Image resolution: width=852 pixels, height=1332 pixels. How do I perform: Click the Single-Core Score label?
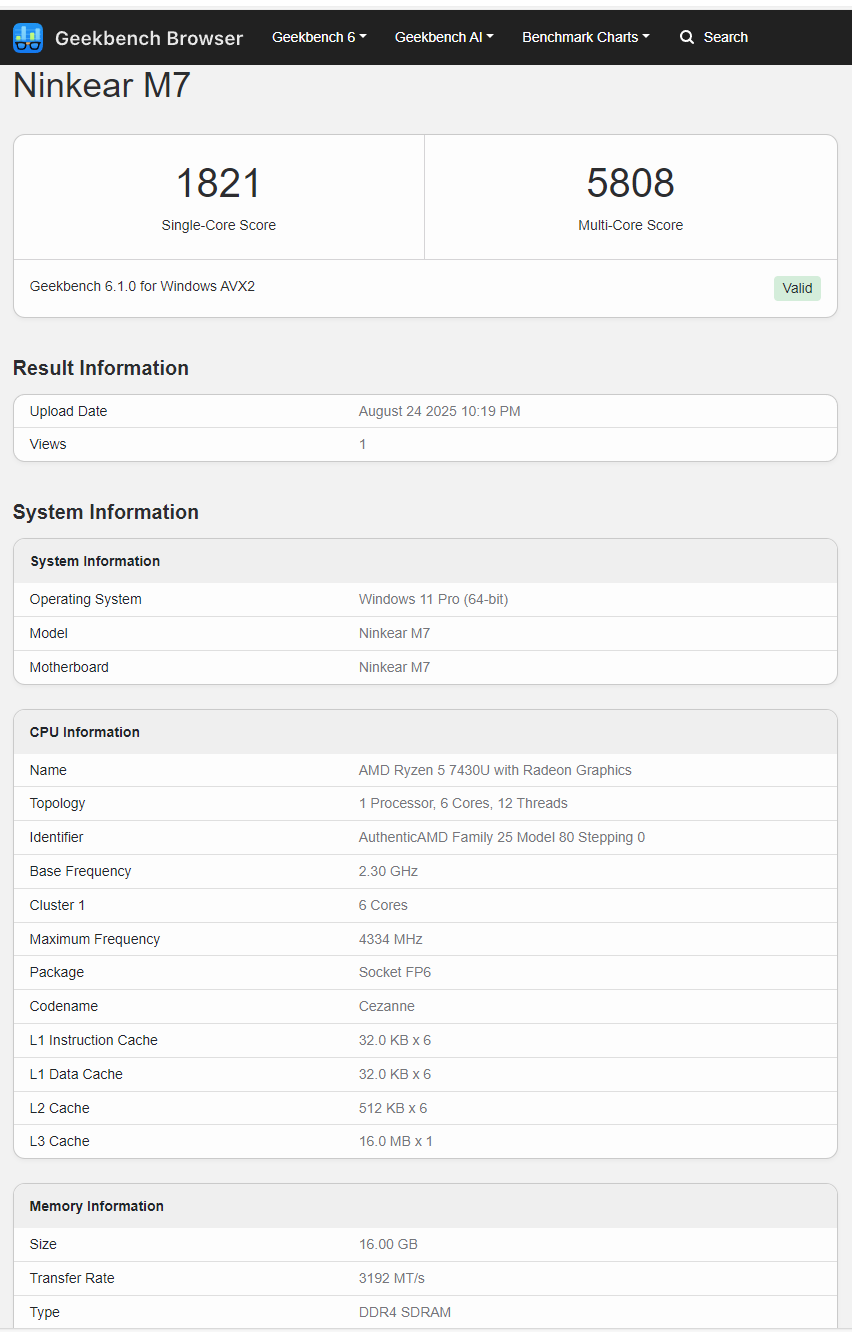(x=219, y=225)
